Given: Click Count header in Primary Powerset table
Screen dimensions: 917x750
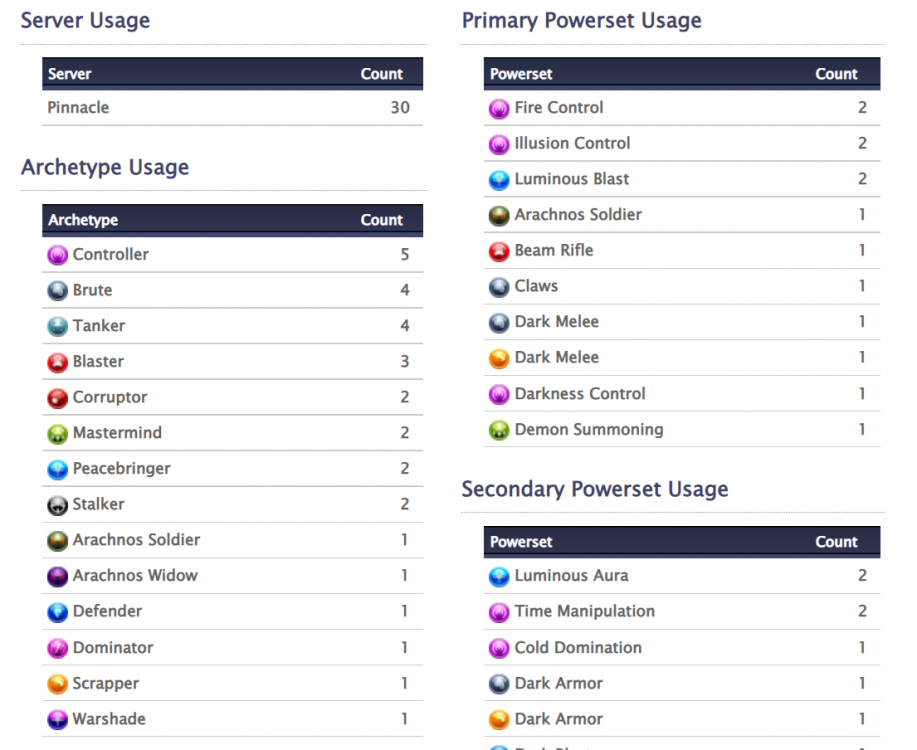Looking at the screenshot, I should [836, 74].
